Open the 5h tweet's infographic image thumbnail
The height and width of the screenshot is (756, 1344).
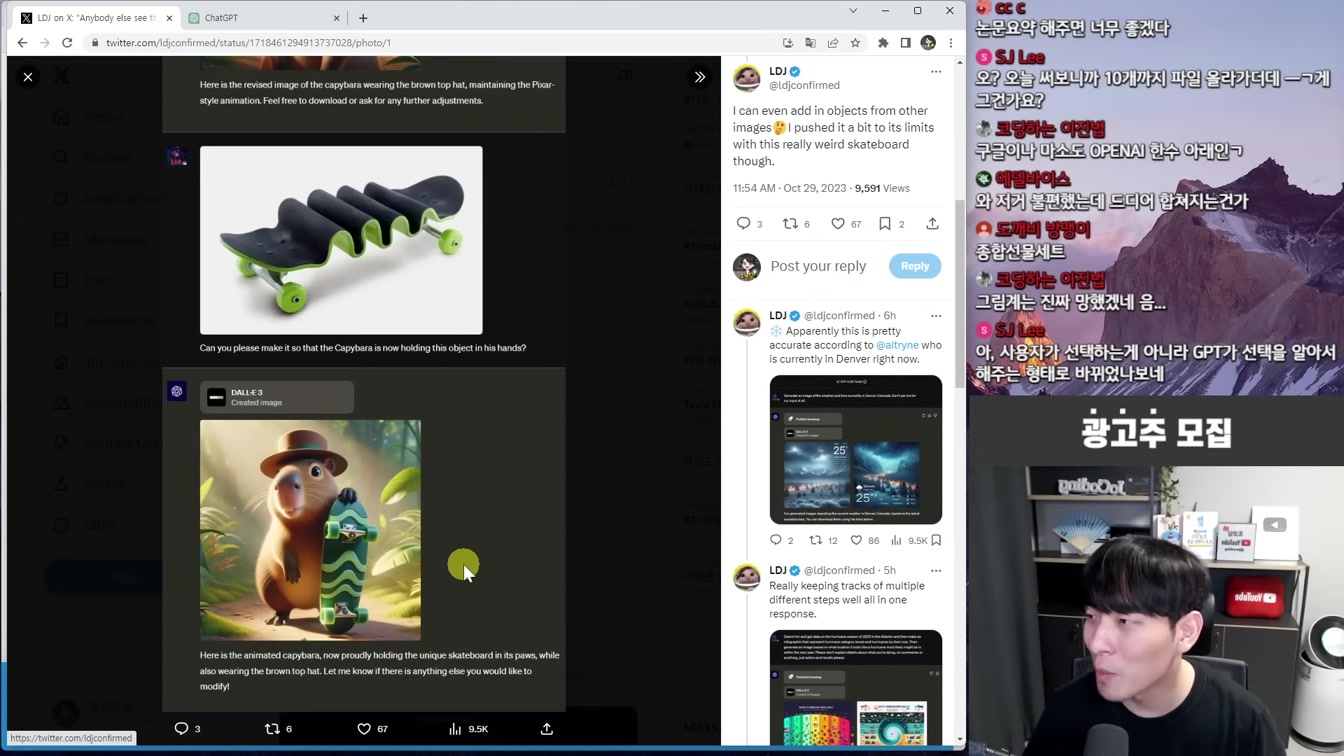pyautogui.click(x=856, y=687)
